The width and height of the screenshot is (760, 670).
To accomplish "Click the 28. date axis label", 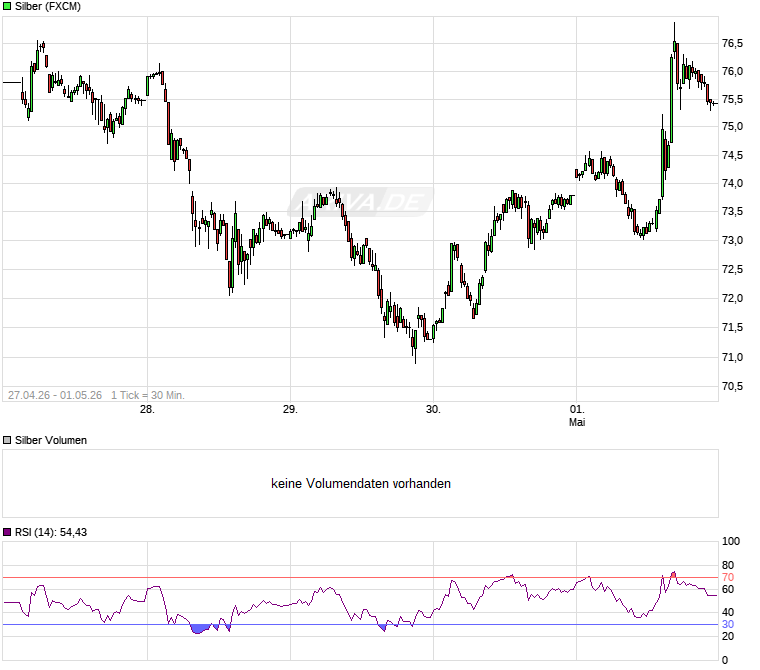I will coord(147,409).
